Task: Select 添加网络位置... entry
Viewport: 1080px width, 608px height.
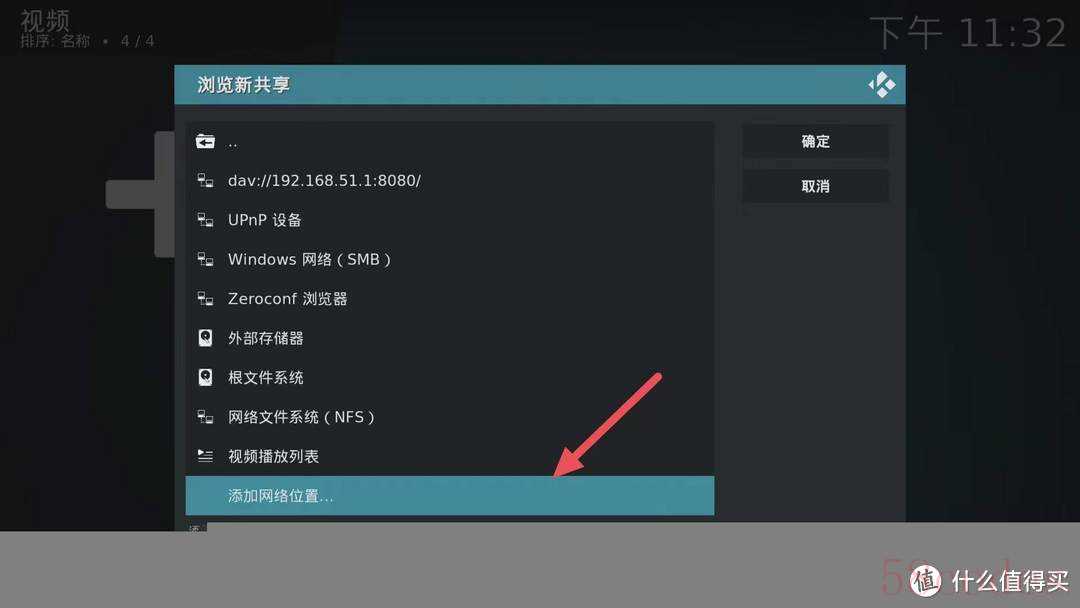Action: (x=450, y=496)
